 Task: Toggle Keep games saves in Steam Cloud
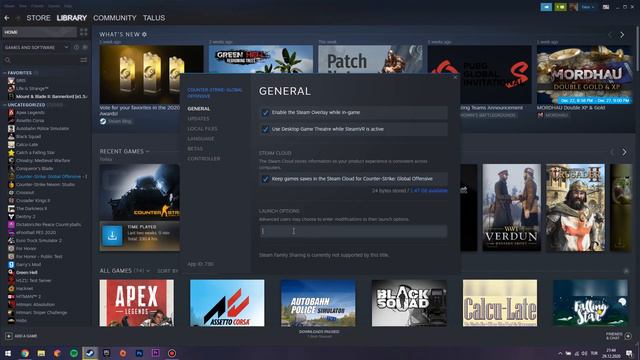tap(265, 179)
